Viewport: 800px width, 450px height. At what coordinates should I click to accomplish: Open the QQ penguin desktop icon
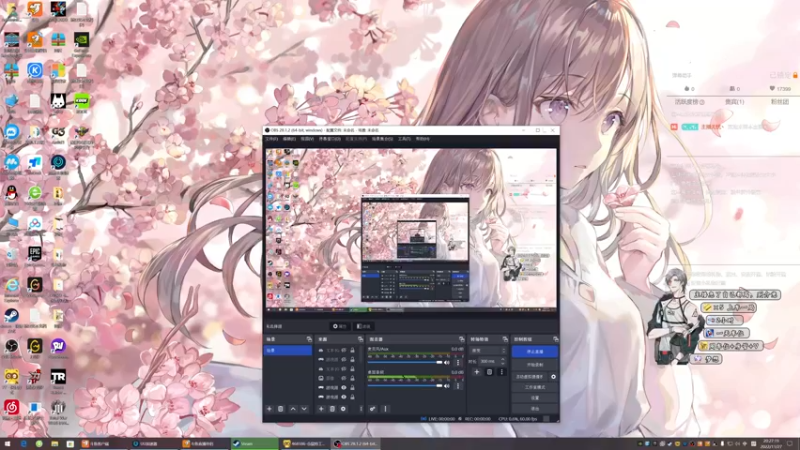pyautogui.click(x=11, y=194)
